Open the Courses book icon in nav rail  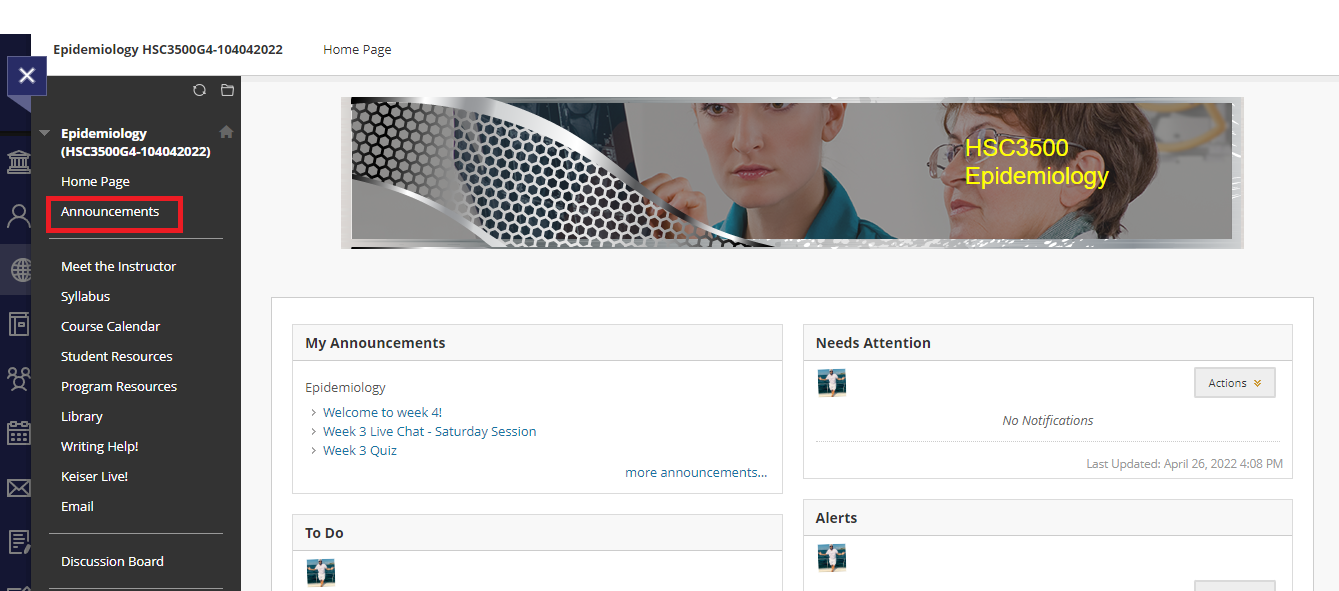coord(18,324)
